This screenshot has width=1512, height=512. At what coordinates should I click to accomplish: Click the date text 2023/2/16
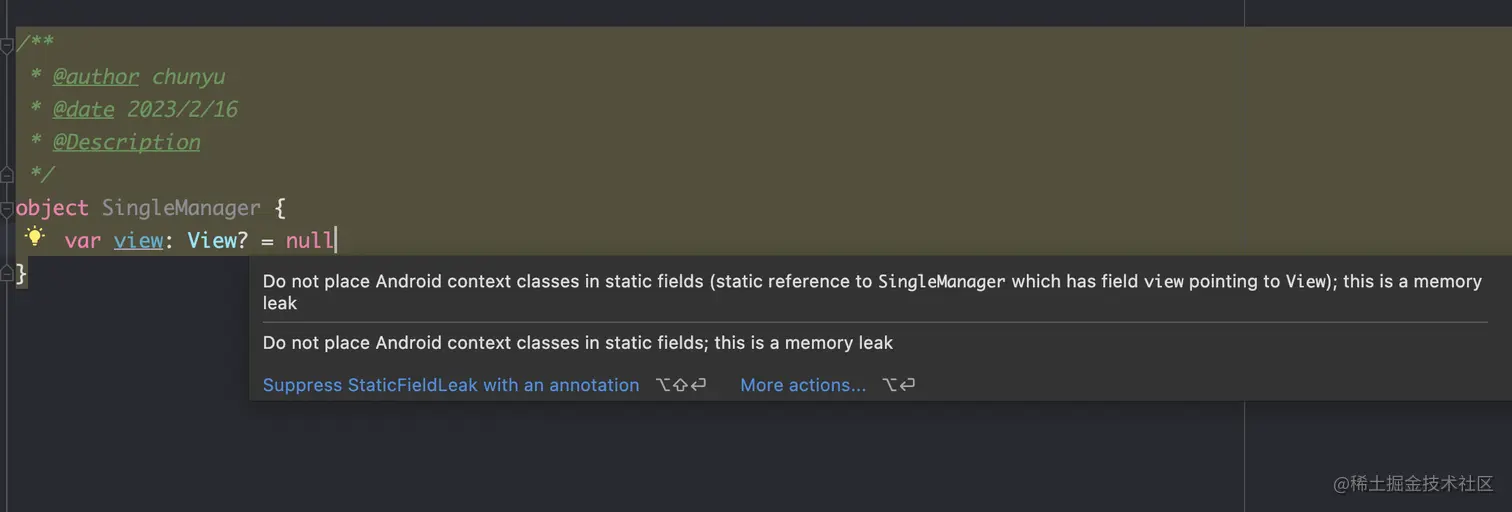click(x=183, y=109)
